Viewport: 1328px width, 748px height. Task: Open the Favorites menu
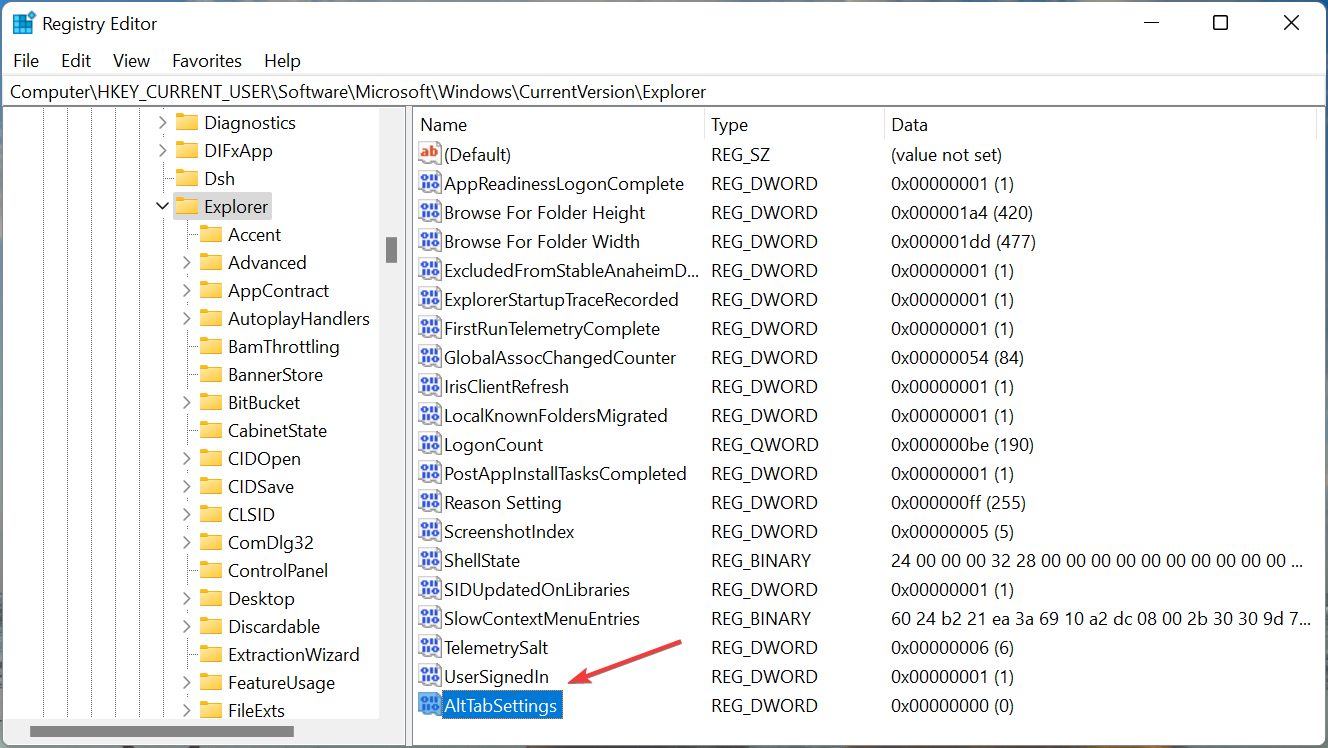(x=206, y=61)
